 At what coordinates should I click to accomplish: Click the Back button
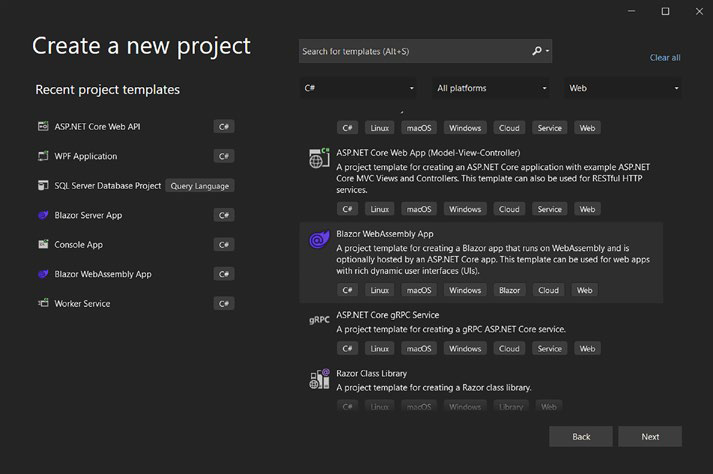(x=581, y=436)
